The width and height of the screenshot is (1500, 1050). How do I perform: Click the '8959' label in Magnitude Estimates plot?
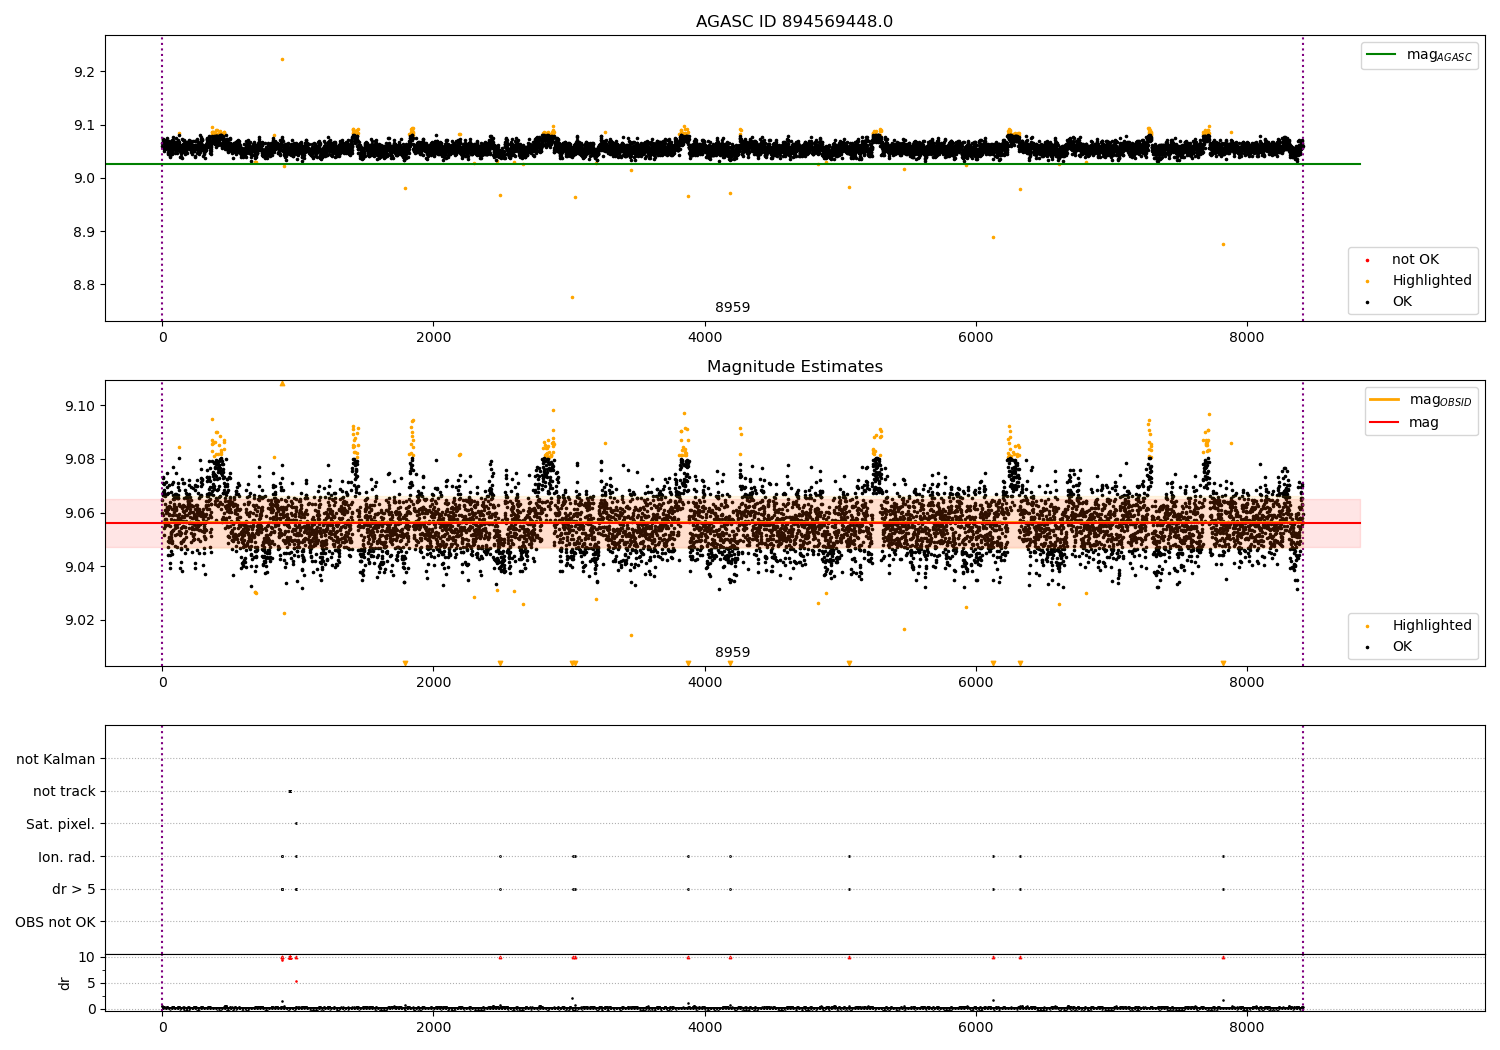[732, 653]
